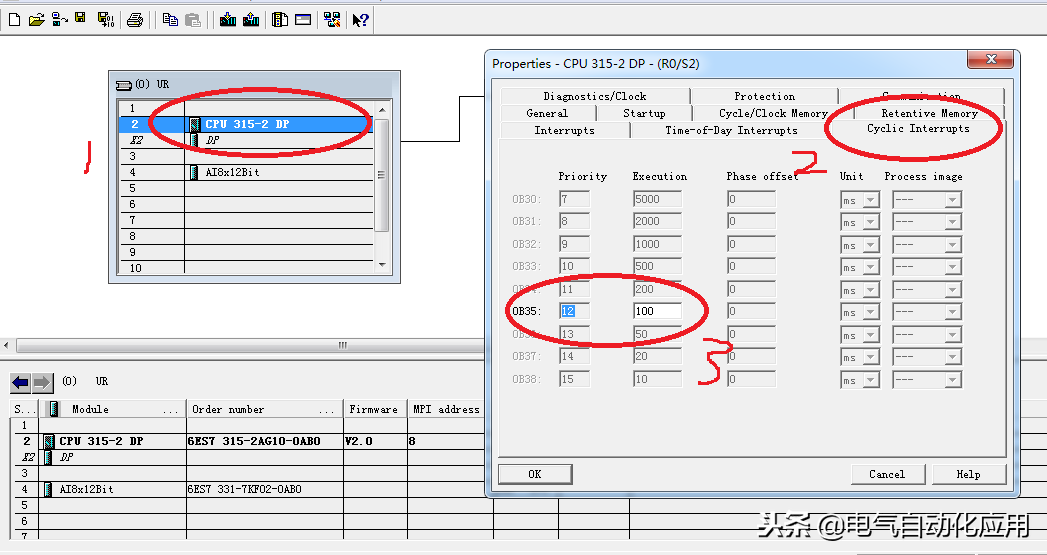The image size is (1047, 555).
Task: Click rack list scroll down arrow
Action: tap(382, 265)
